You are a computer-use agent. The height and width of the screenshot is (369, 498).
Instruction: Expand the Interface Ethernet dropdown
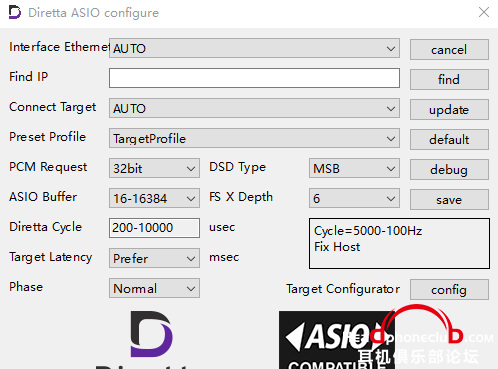coord(254,48)
